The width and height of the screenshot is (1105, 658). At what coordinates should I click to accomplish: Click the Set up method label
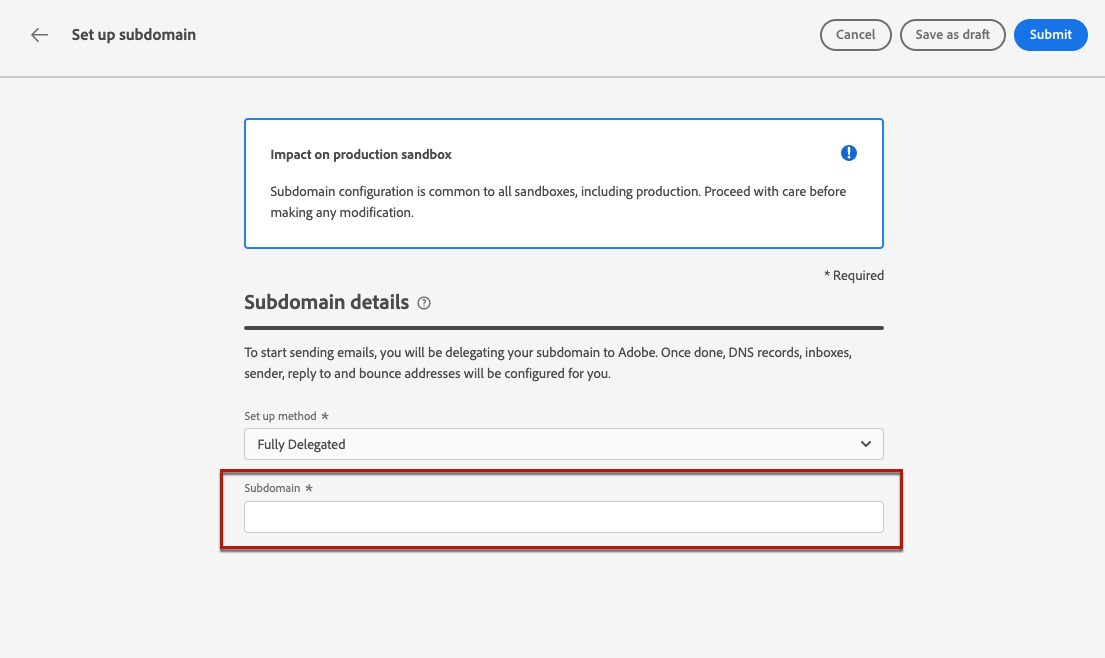click(280, 416)
